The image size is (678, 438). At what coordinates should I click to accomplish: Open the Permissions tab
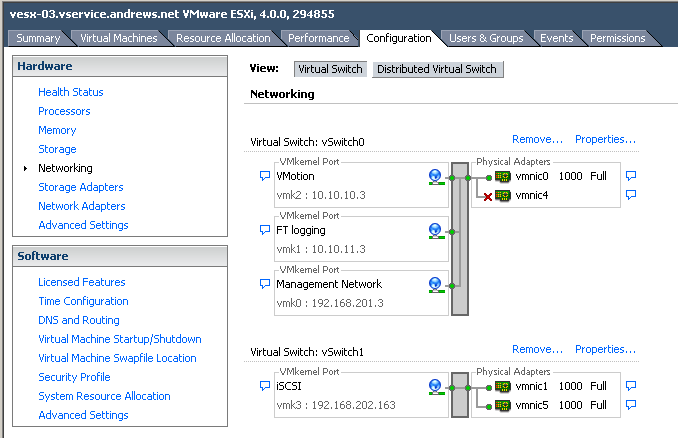617,38
